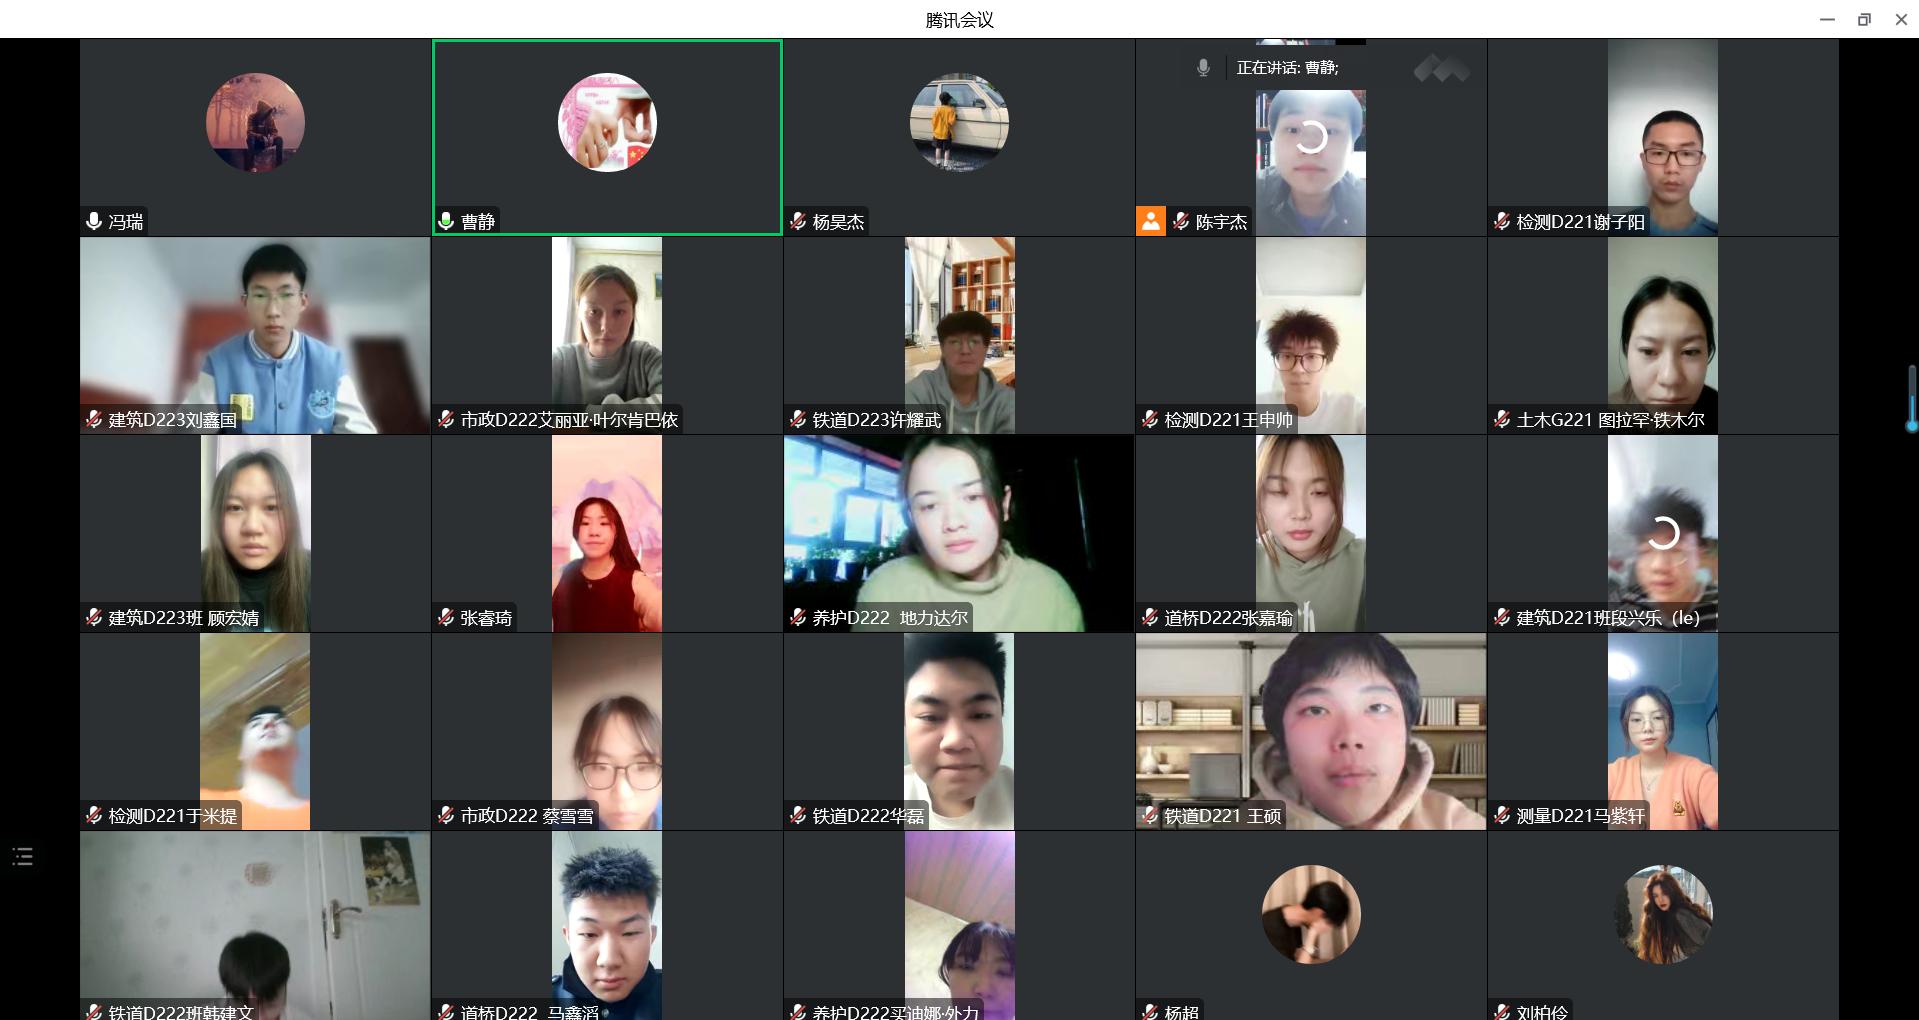The width and height of the screenshot is (1919, 1020).
Task: Click the participant list icon on left edge
Action: click(23, 856)
